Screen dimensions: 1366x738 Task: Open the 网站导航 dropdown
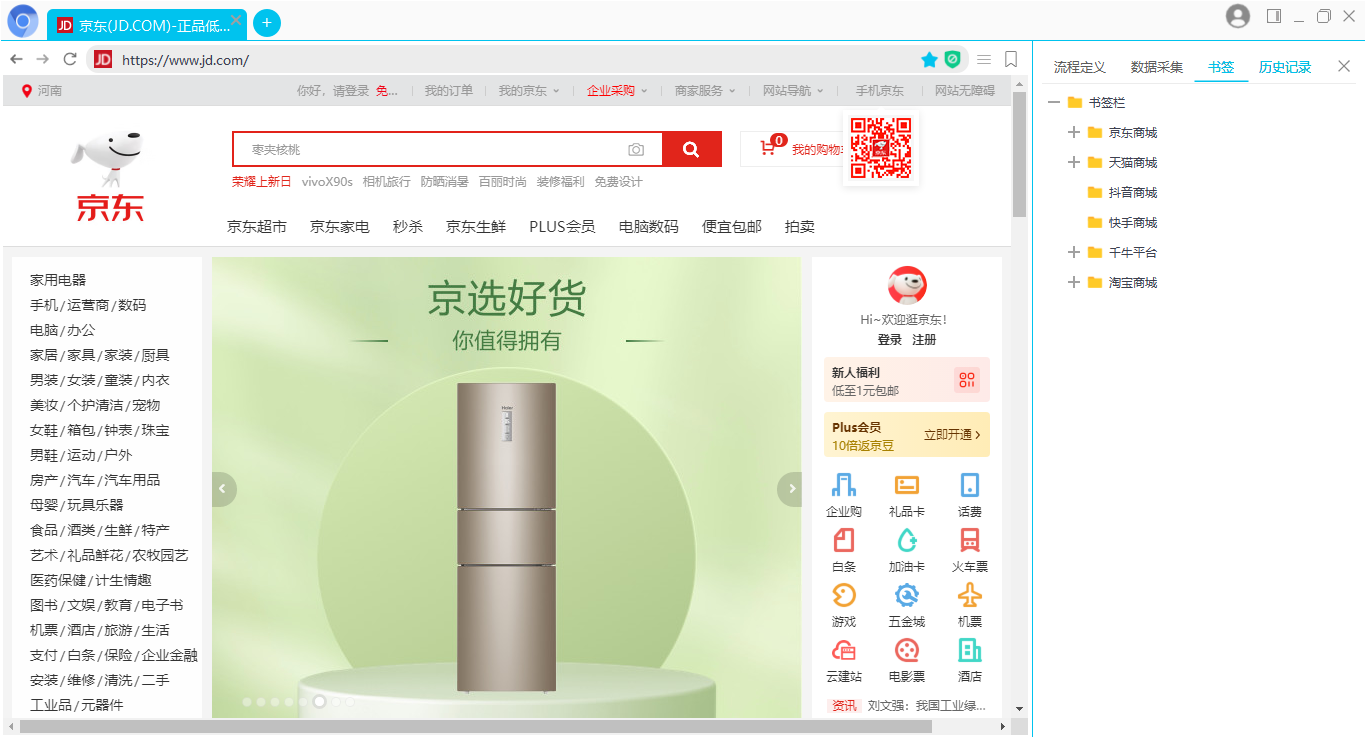click(793, 90)
